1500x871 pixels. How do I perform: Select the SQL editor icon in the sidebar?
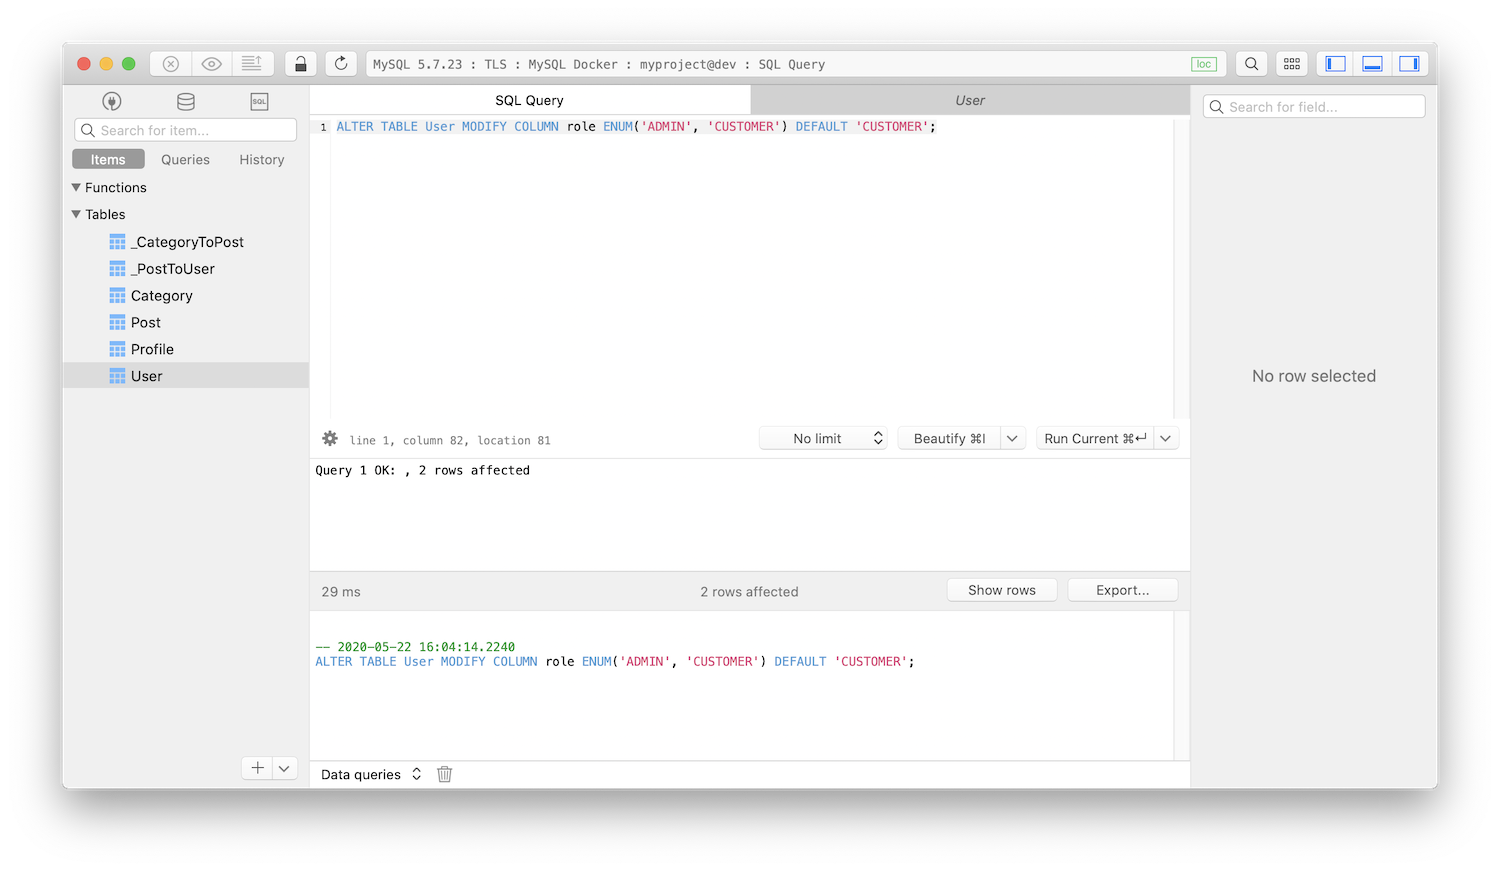259,101
